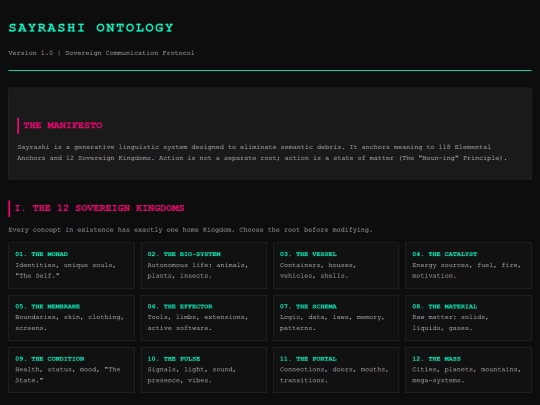Select the 02. THE BIO-SYSTEM card
The width and height of the screenshot is (540, 405).
click(x=204, y=265)
